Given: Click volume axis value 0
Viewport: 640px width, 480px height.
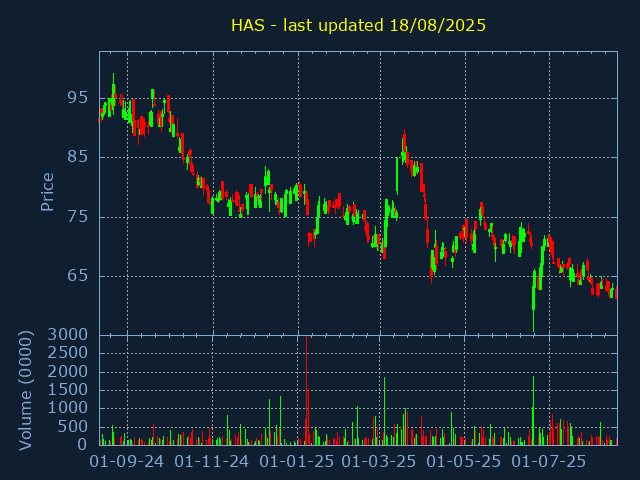Looking at the screenshot, I should pyautogui.click(x=83, y=444).
